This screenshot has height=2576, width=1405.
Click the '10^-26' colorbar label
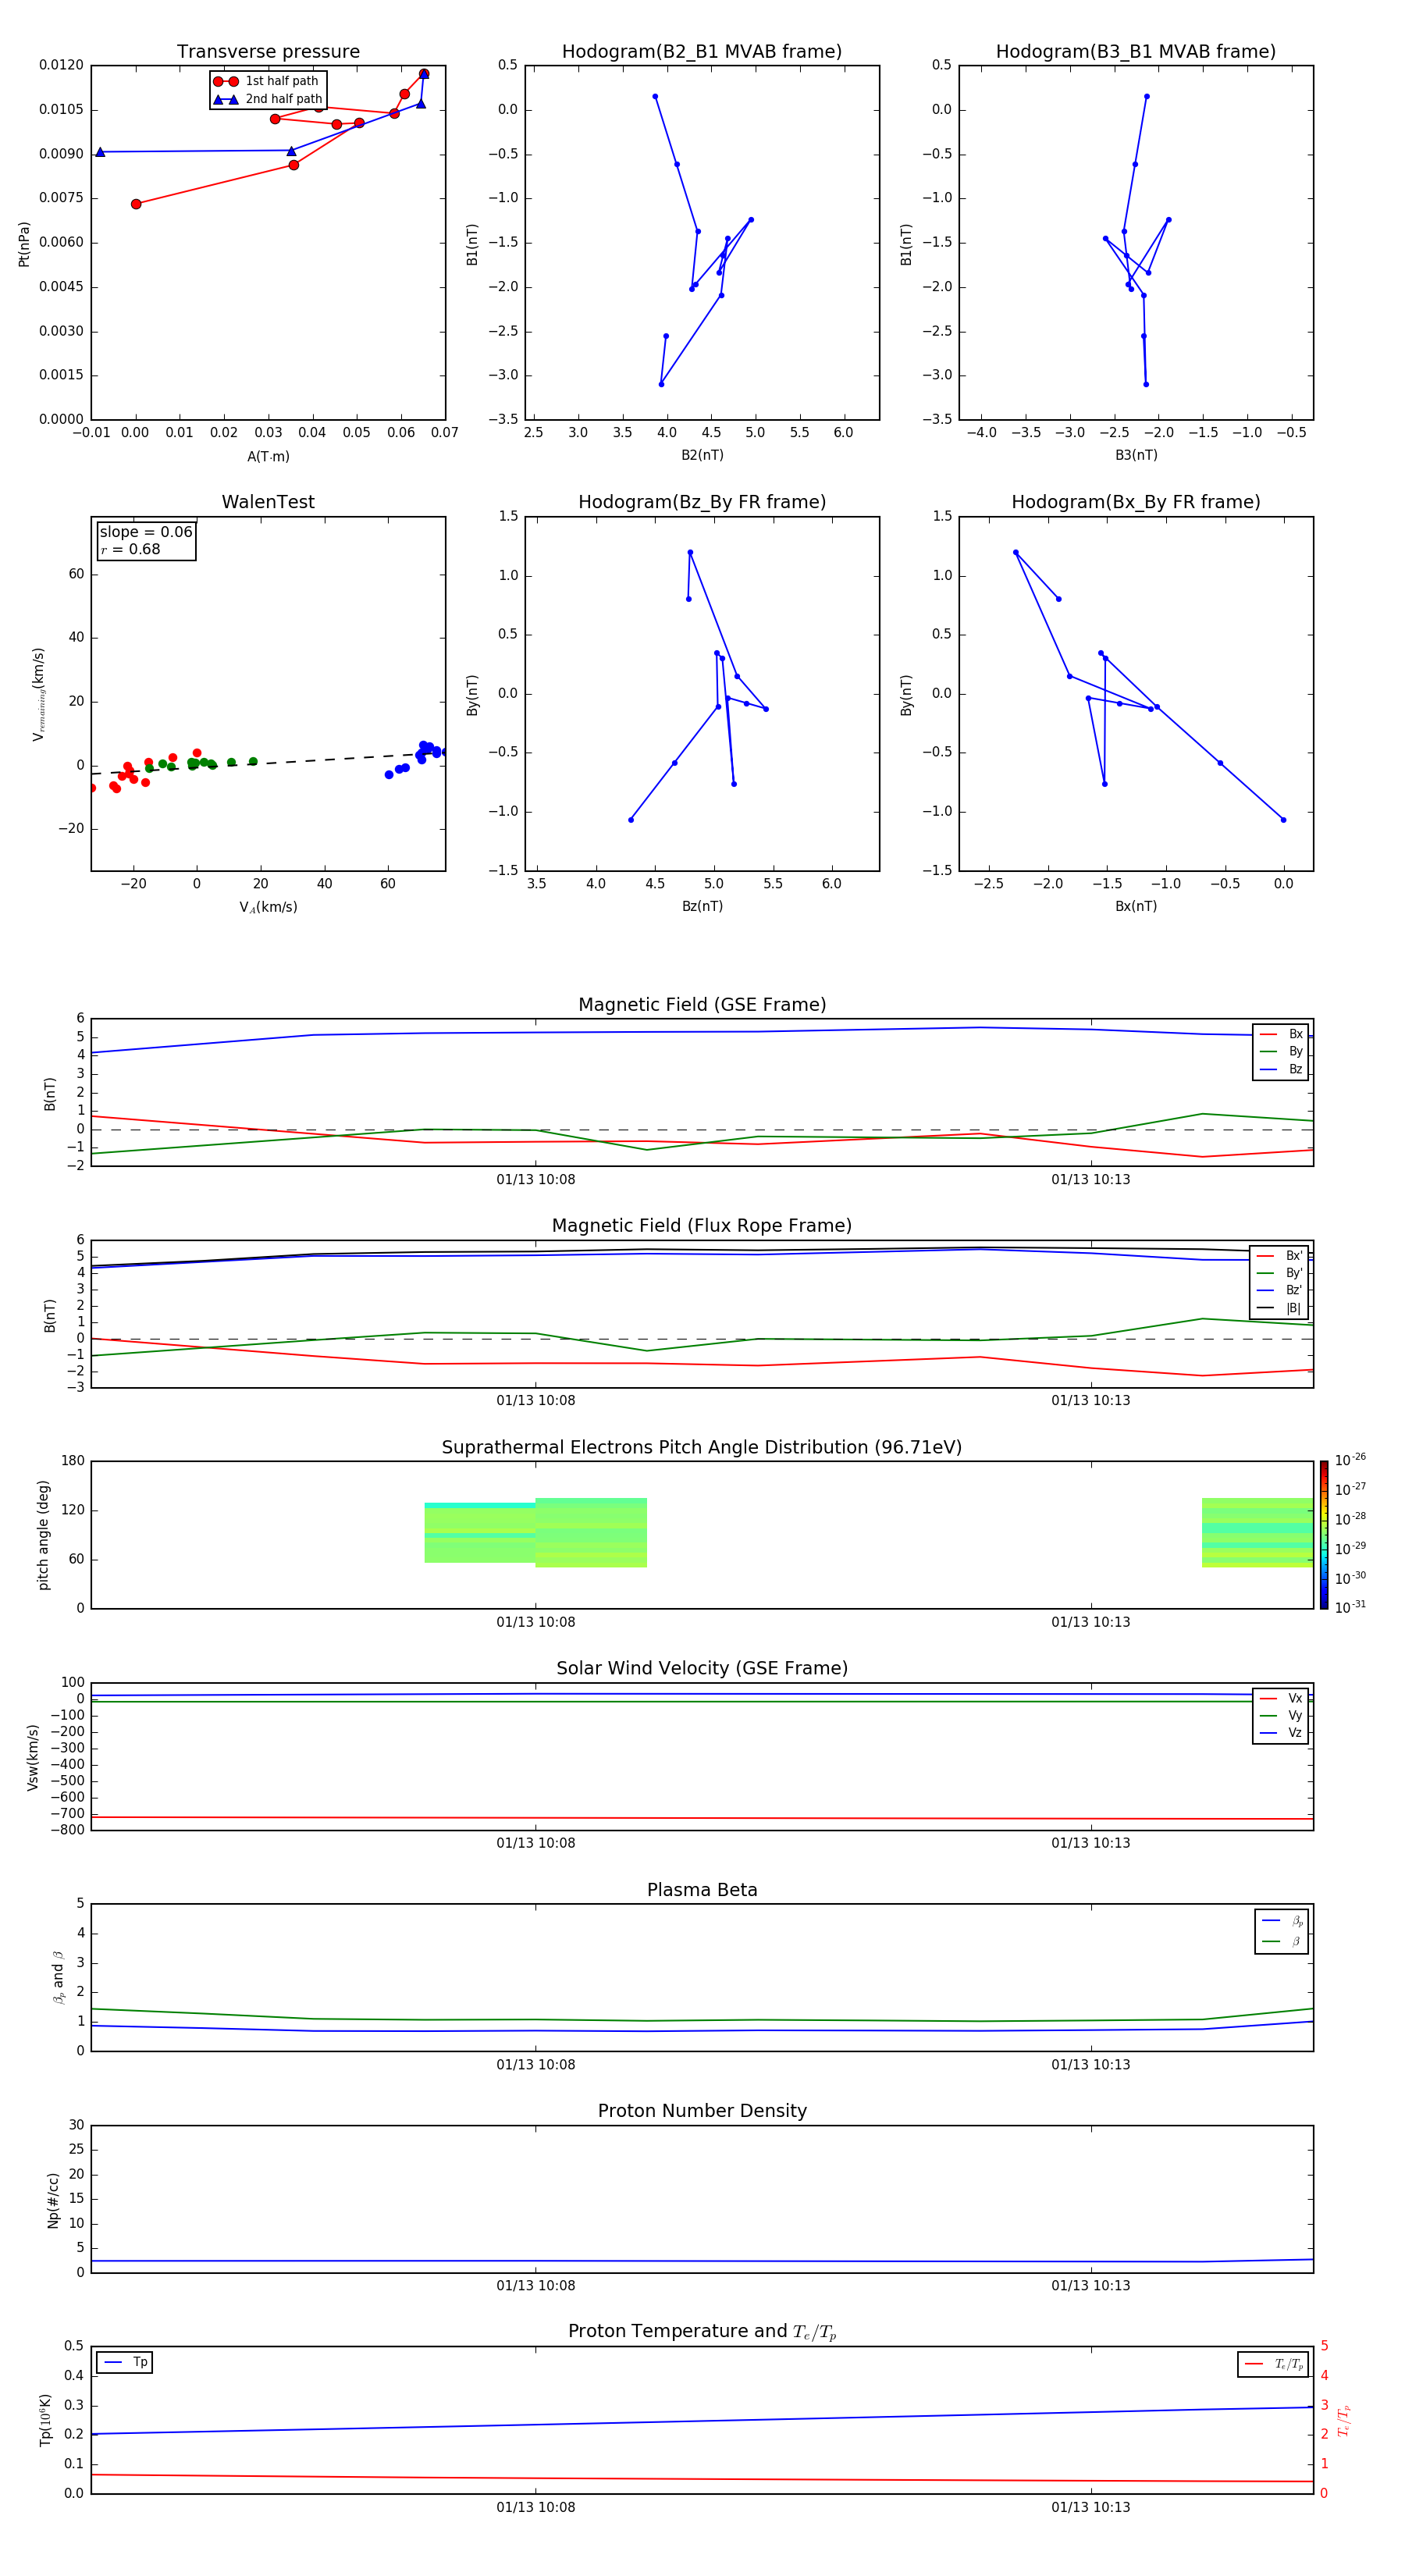(1350, 1460)
